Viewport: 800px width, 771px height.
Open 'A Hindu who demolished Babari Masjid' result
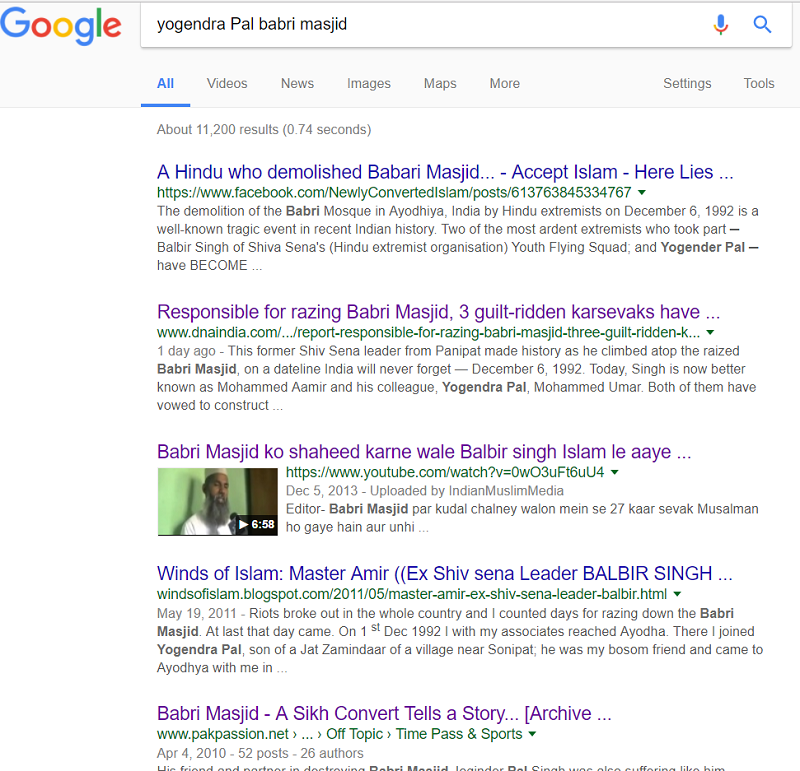coord(445,172)
